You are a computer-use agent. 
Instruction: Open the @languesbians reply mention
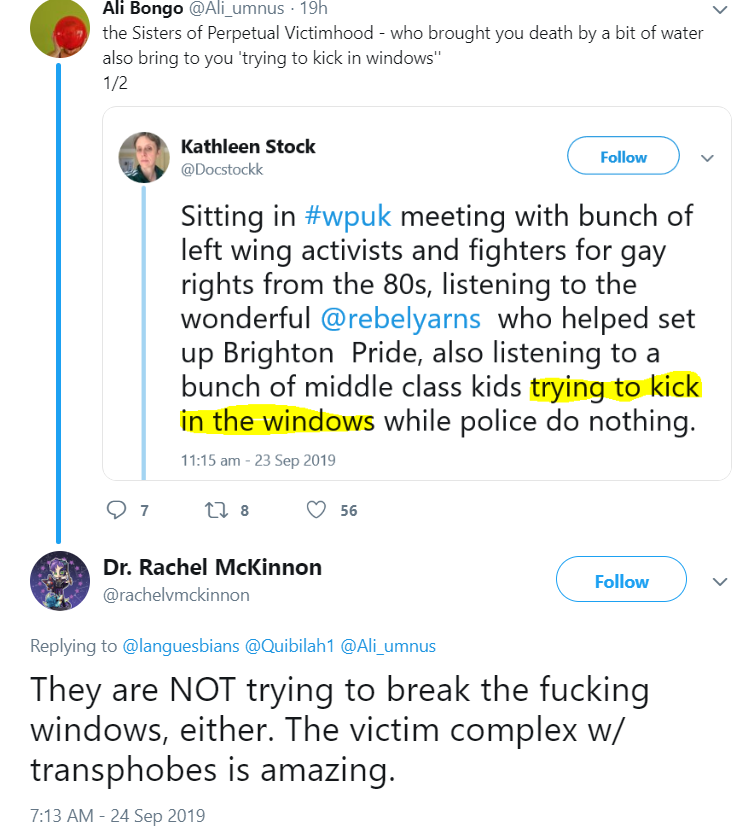(x=181, y=646)
